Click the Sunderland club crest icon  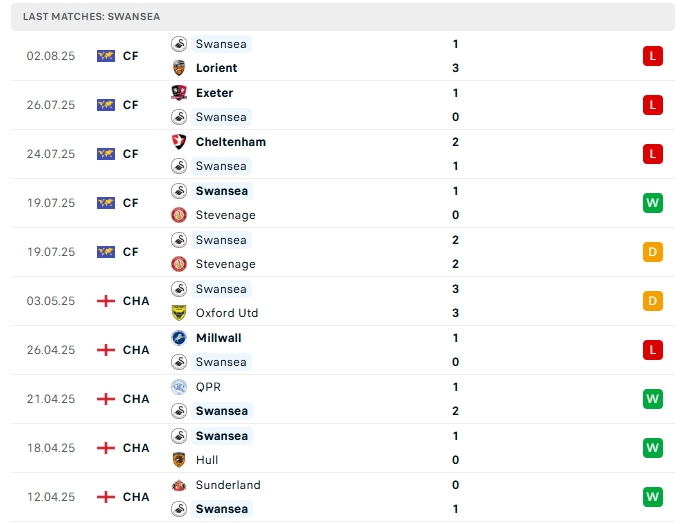[179, 485]
